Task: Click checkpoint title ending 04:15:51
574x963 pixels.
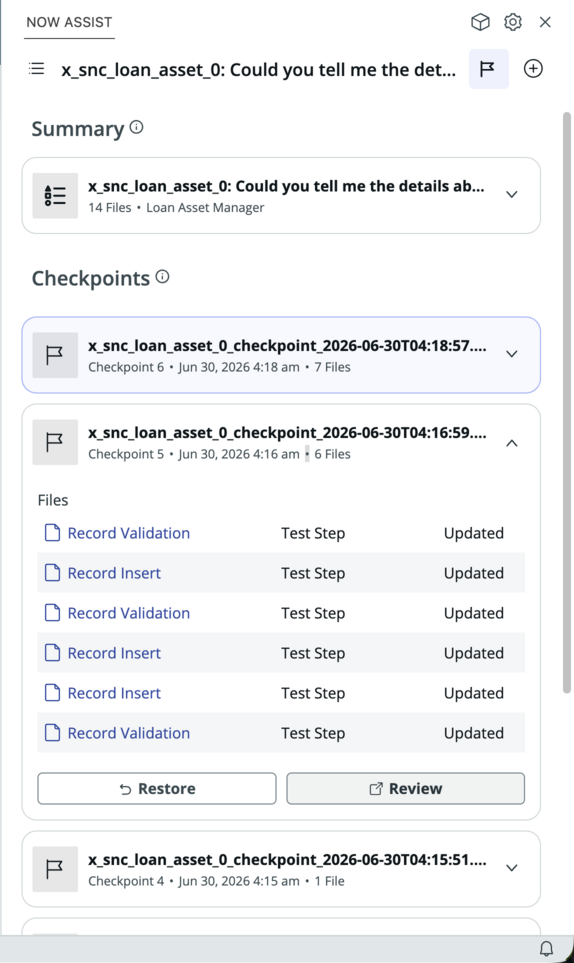Action: [x=287, y=860]
